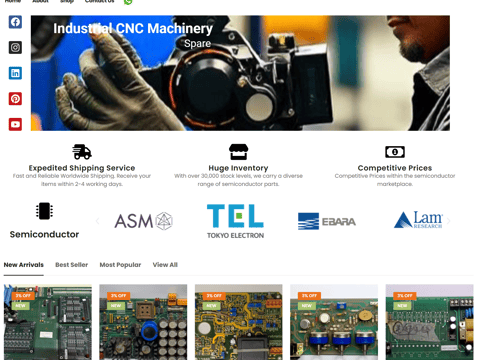This screenshot has width=503, height=360.
Task: Open the leftmost green multi-chip board product
Action: (x=48, y=322)
